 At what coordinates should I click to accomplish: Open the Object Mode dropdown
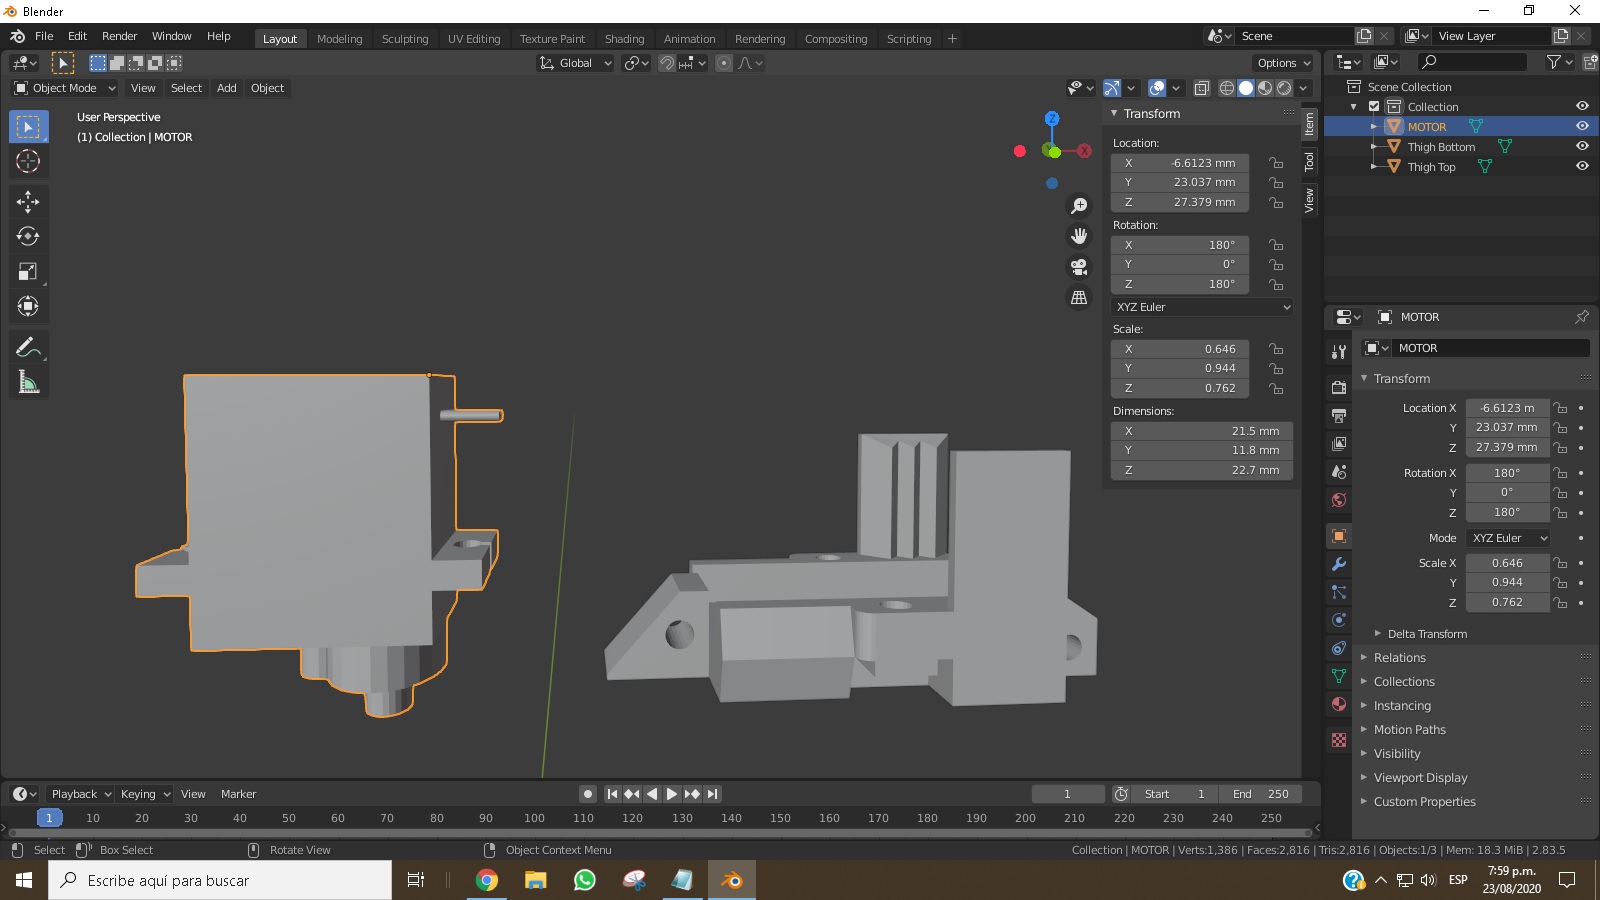click(65, 88)
